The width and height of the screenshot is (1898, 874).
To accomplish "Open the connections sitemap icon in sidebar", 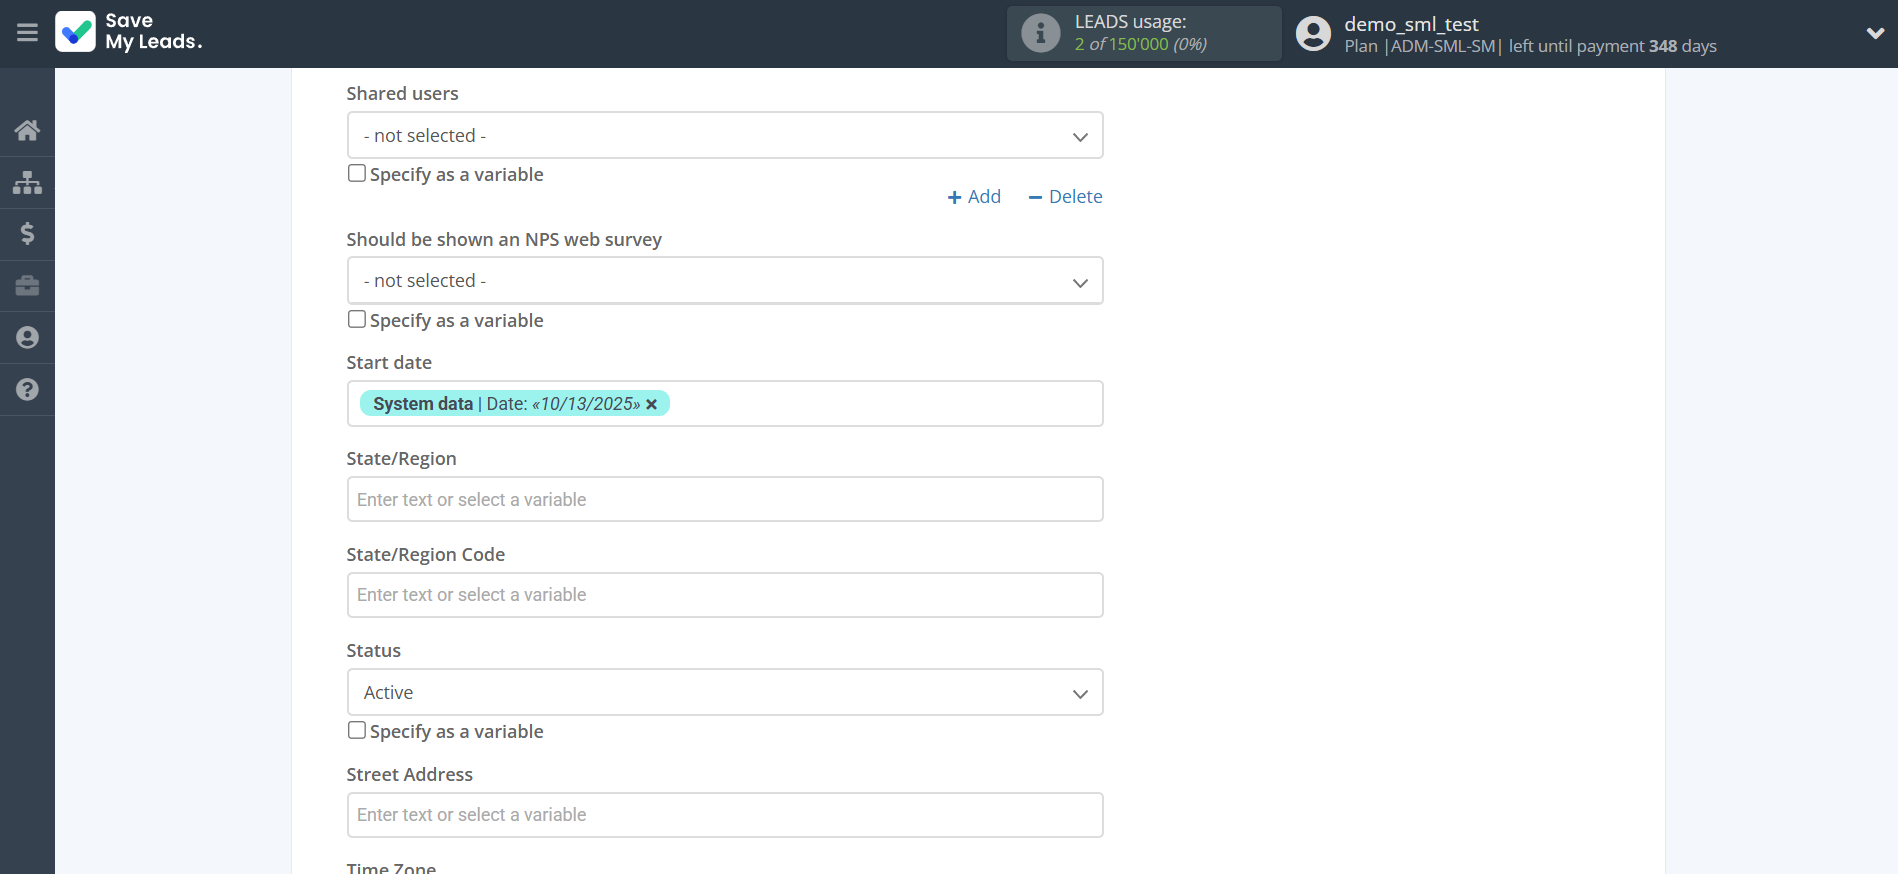I will 27,182.
